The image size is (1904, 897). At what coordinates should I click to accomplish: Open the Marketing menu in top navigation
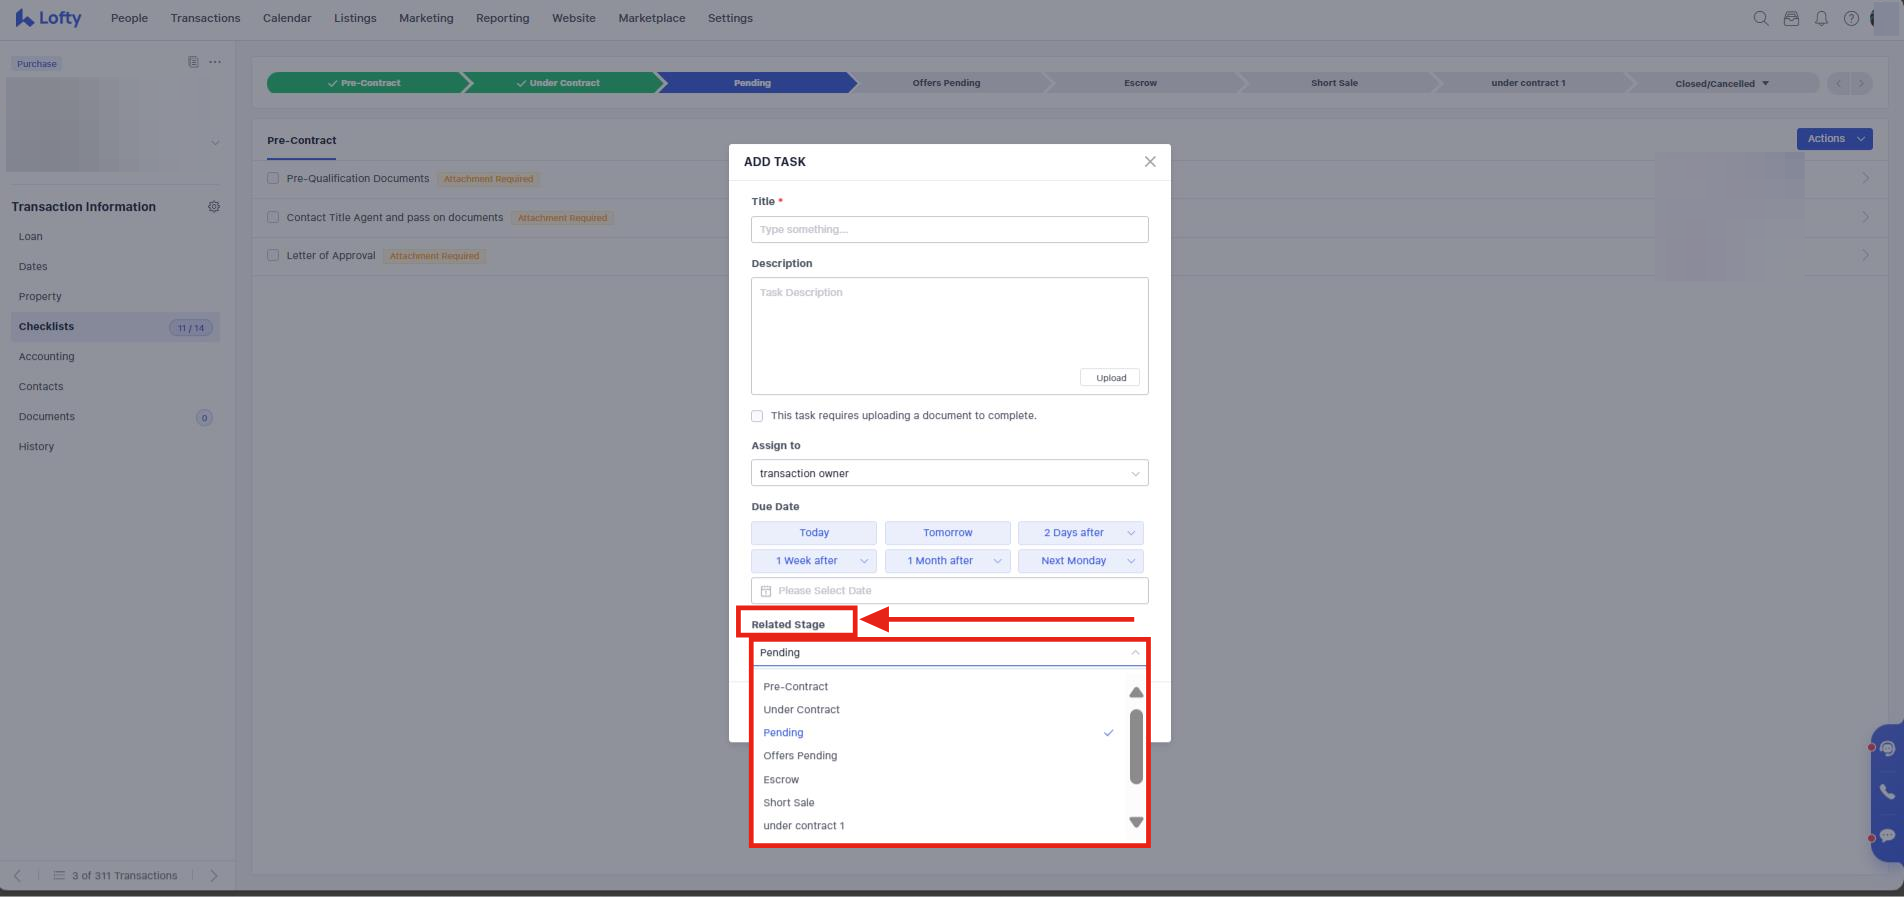pos(426,18)
